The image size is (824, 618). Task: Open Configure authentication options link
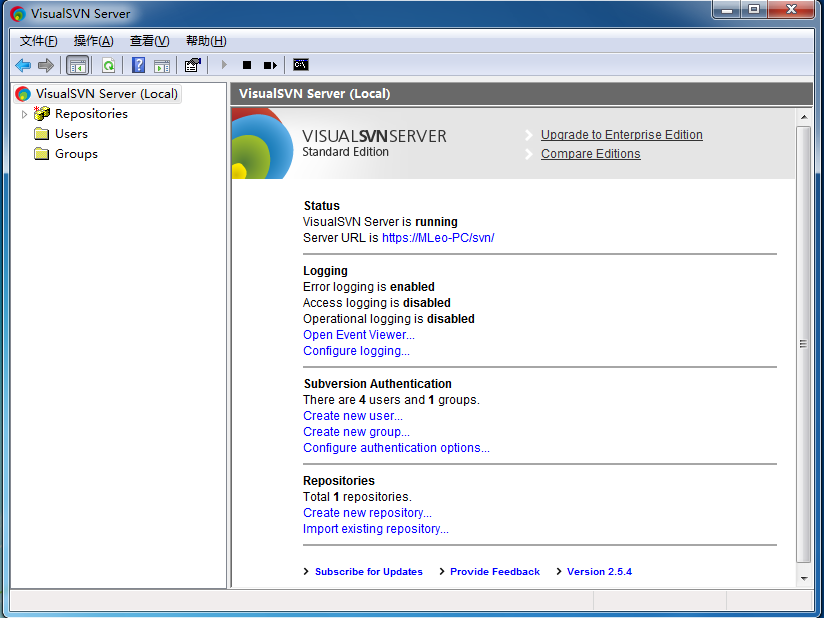tap(396, 448)
